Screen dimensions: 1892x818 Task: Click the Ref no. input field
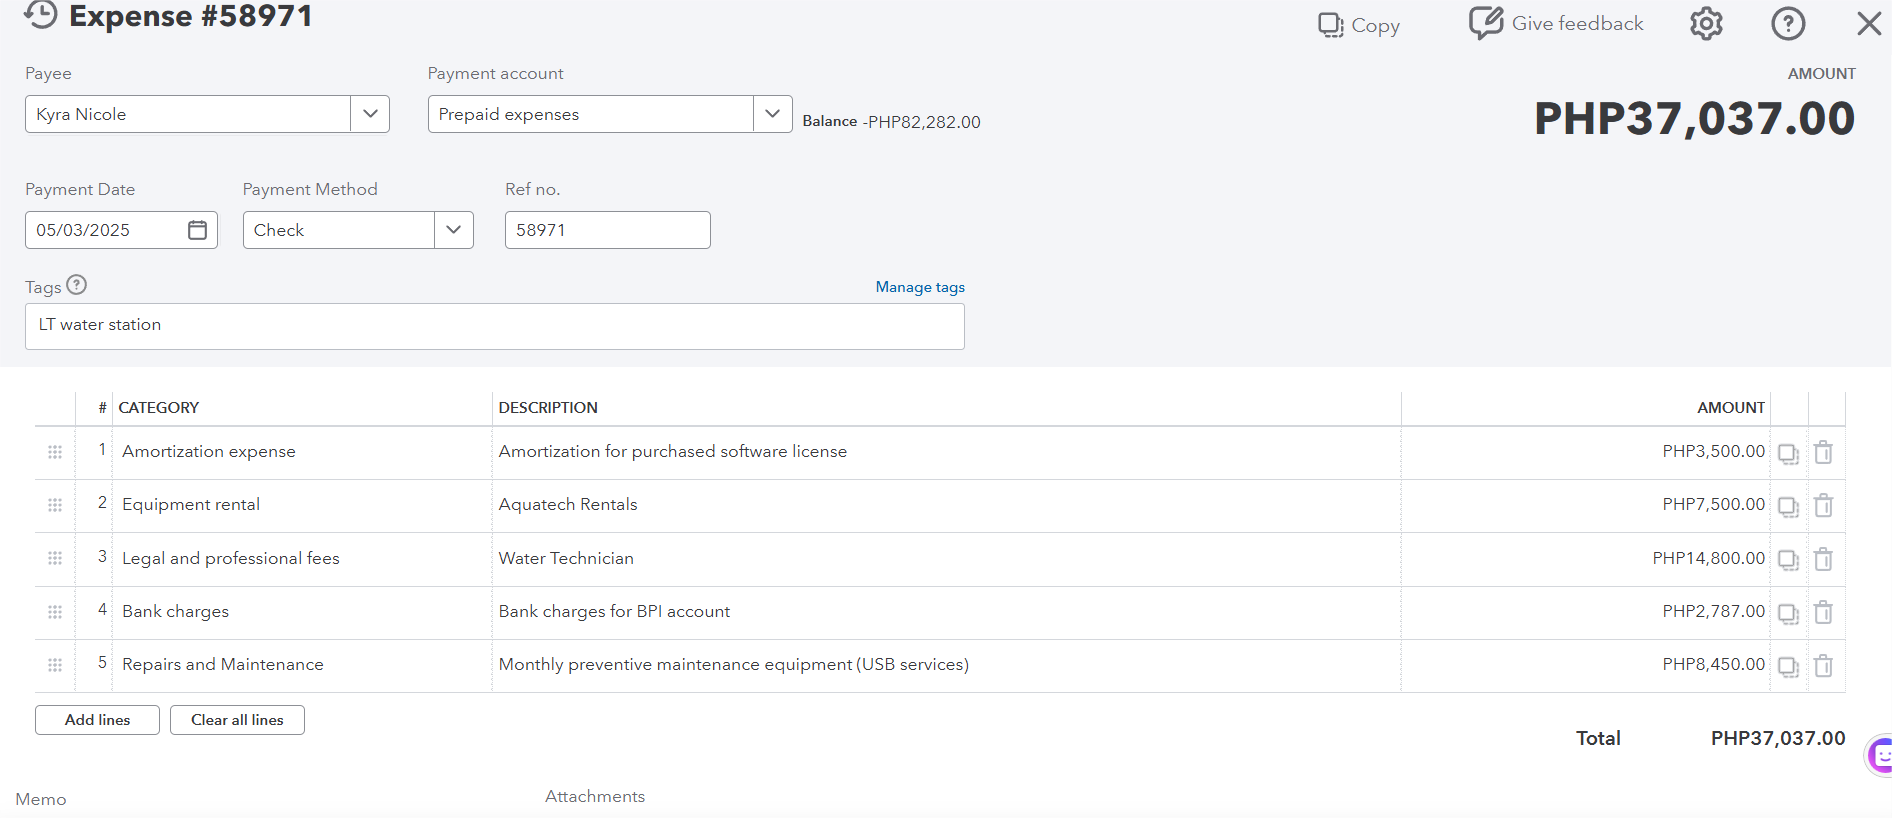pyautogui.click(x=607, y=230)
